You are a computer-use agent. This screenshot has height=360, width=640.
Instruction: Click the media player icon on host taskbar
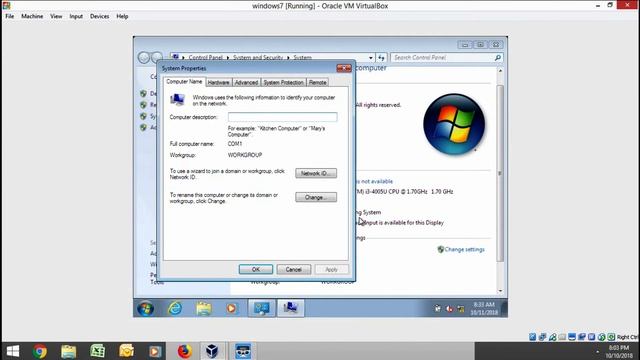155,351
